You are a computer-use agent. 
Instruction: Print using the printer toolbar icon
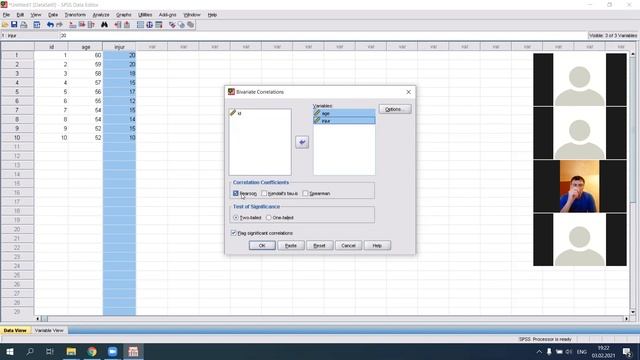coord(24,25)
